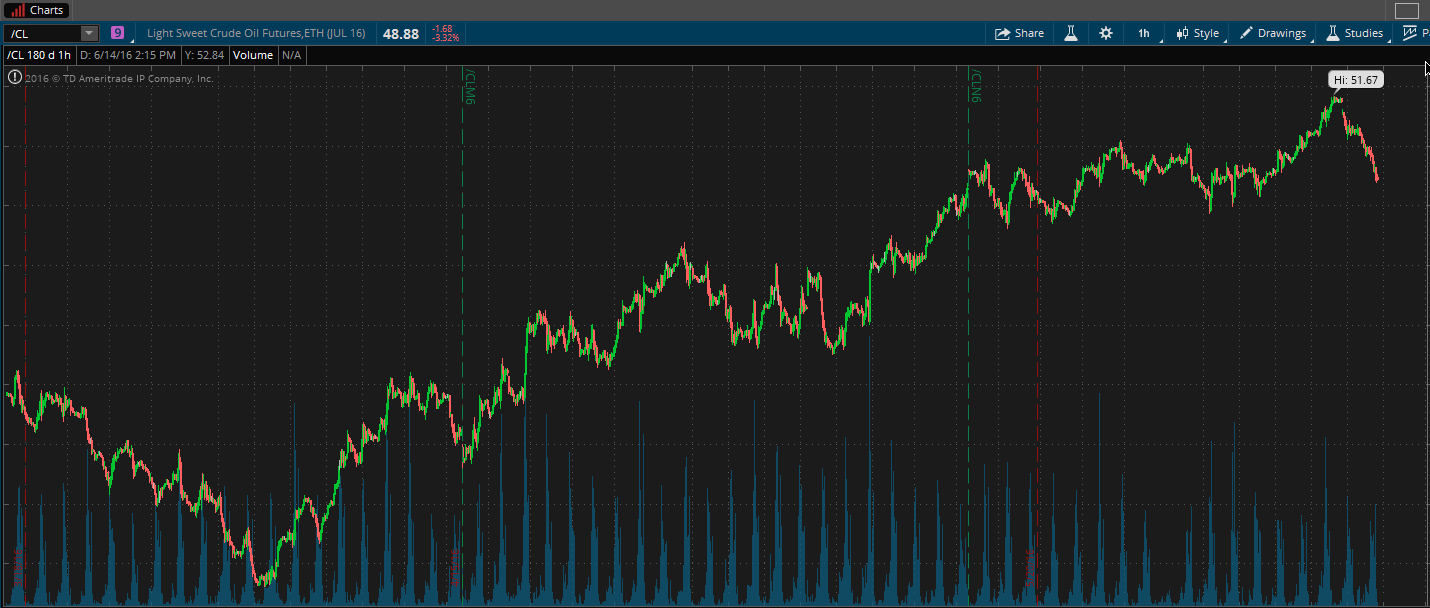Click the Volume label in status row

[254, 55]
